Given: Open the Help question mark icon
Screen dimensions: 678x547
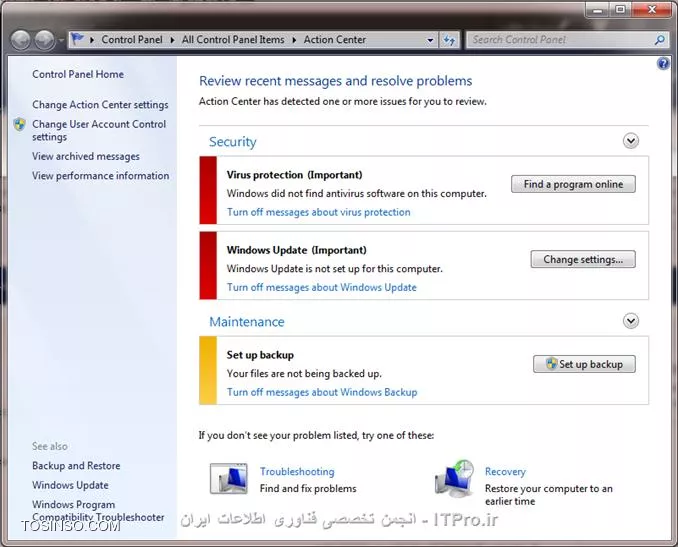Looking at the screenshot, I should click(x=663, y=64).
